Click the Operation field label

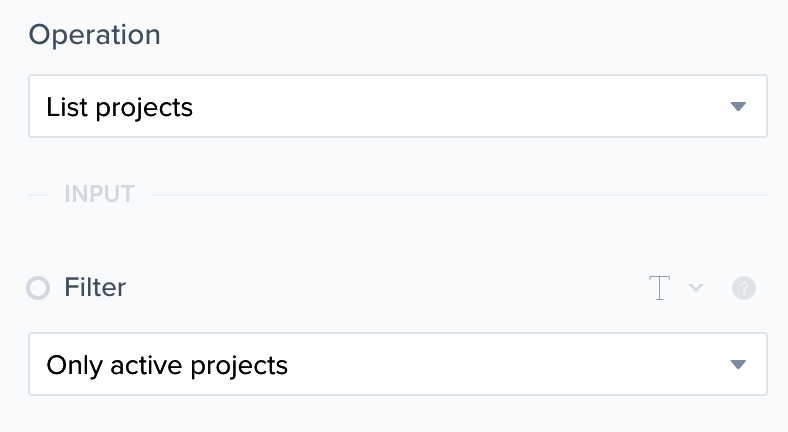(x=94, y=35)
